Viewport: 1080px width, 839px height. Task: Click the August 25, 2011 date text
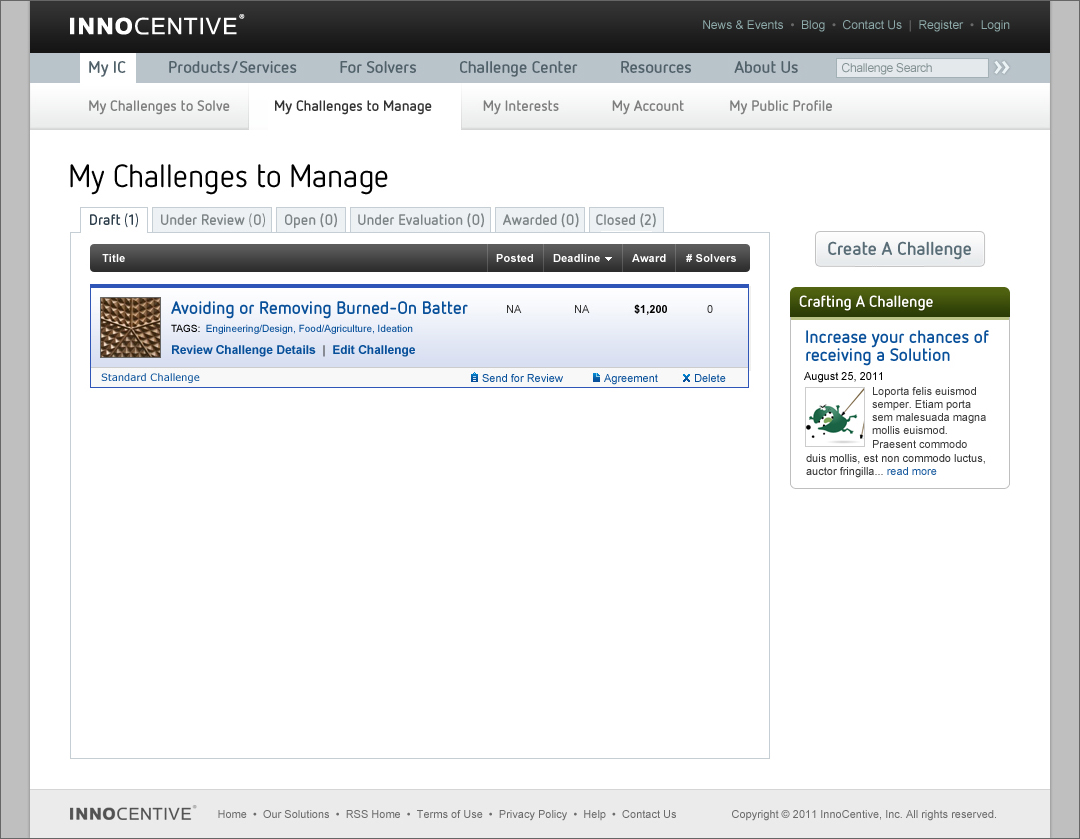point(843,376)
